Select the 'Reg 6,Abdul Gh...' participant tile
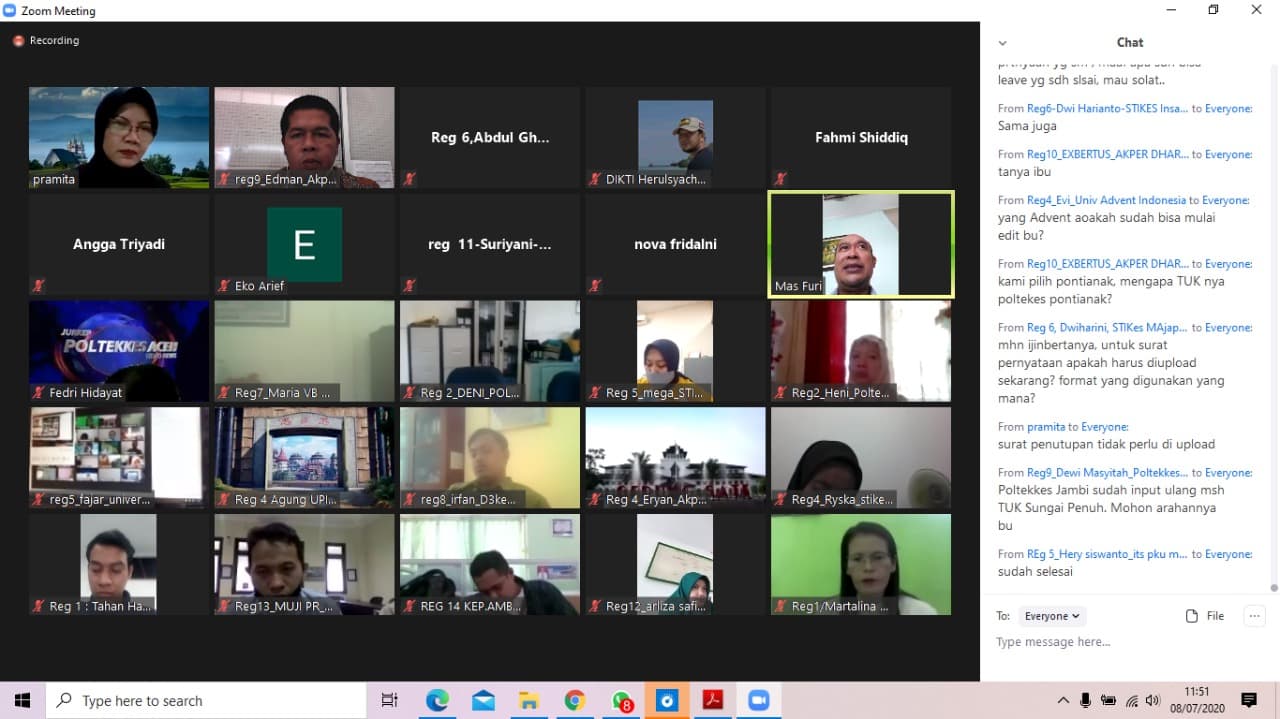 (x=490, y=137)
